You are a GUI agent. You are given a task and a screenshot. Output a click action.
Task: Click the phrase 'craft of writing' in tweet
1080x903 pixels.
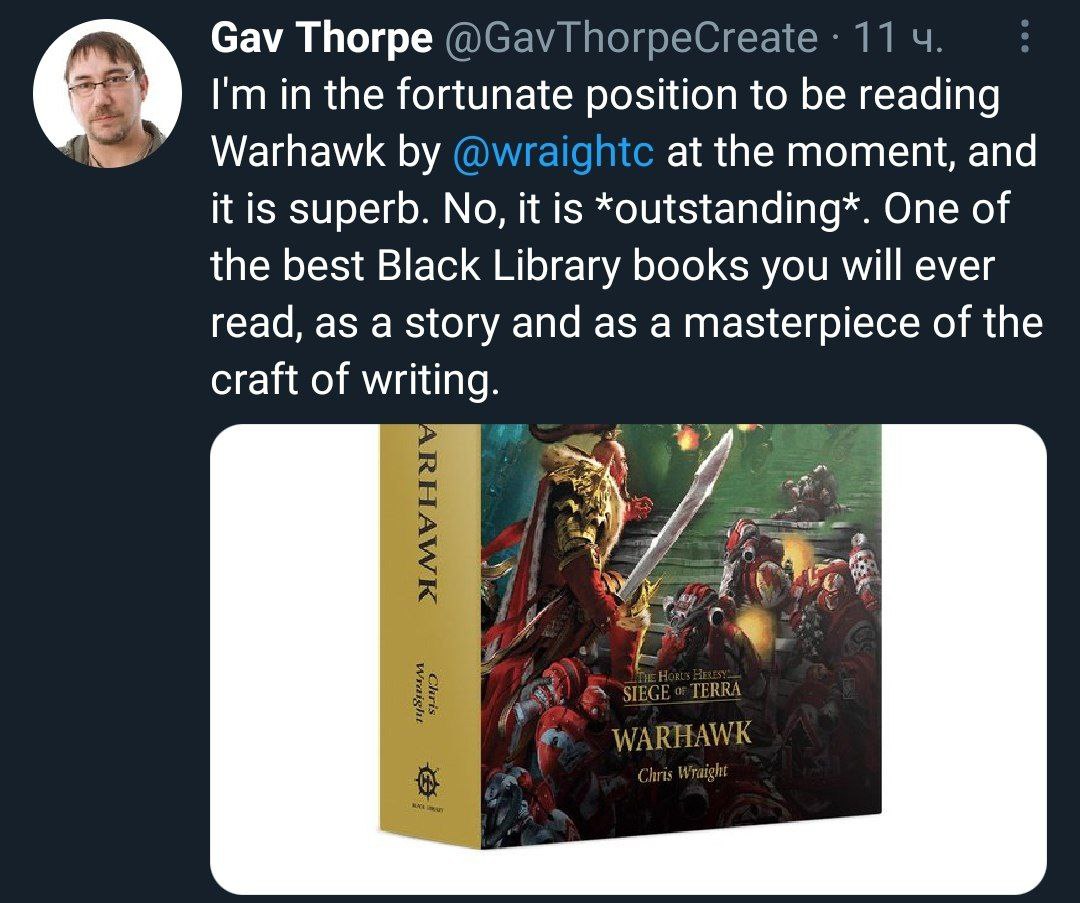pyautogui.click(x=353, y=380)
